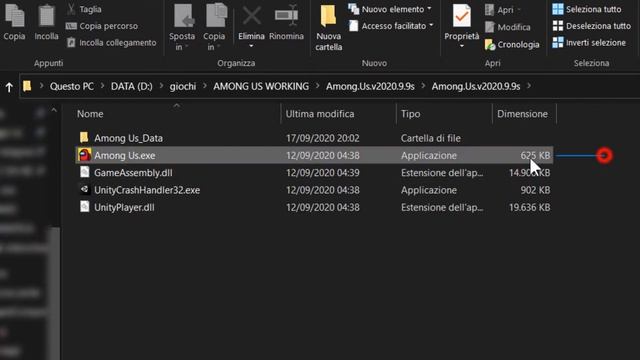Select the Among Us.exe crewmate icon
Screen dimensions: 640x360
pyautogui.click(x=84, y=155)
